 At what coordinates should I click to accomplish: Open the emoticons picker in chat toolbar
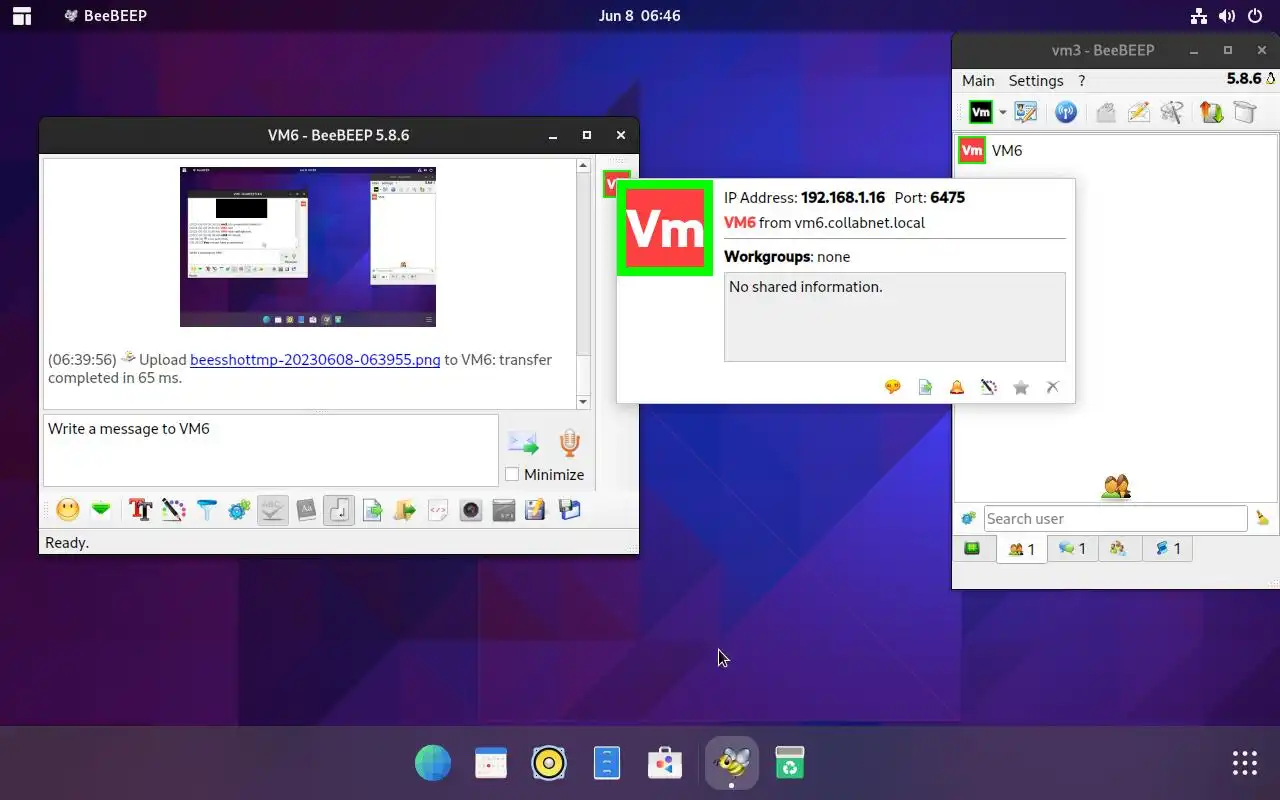pyautogui.click(x=68, y=510)
